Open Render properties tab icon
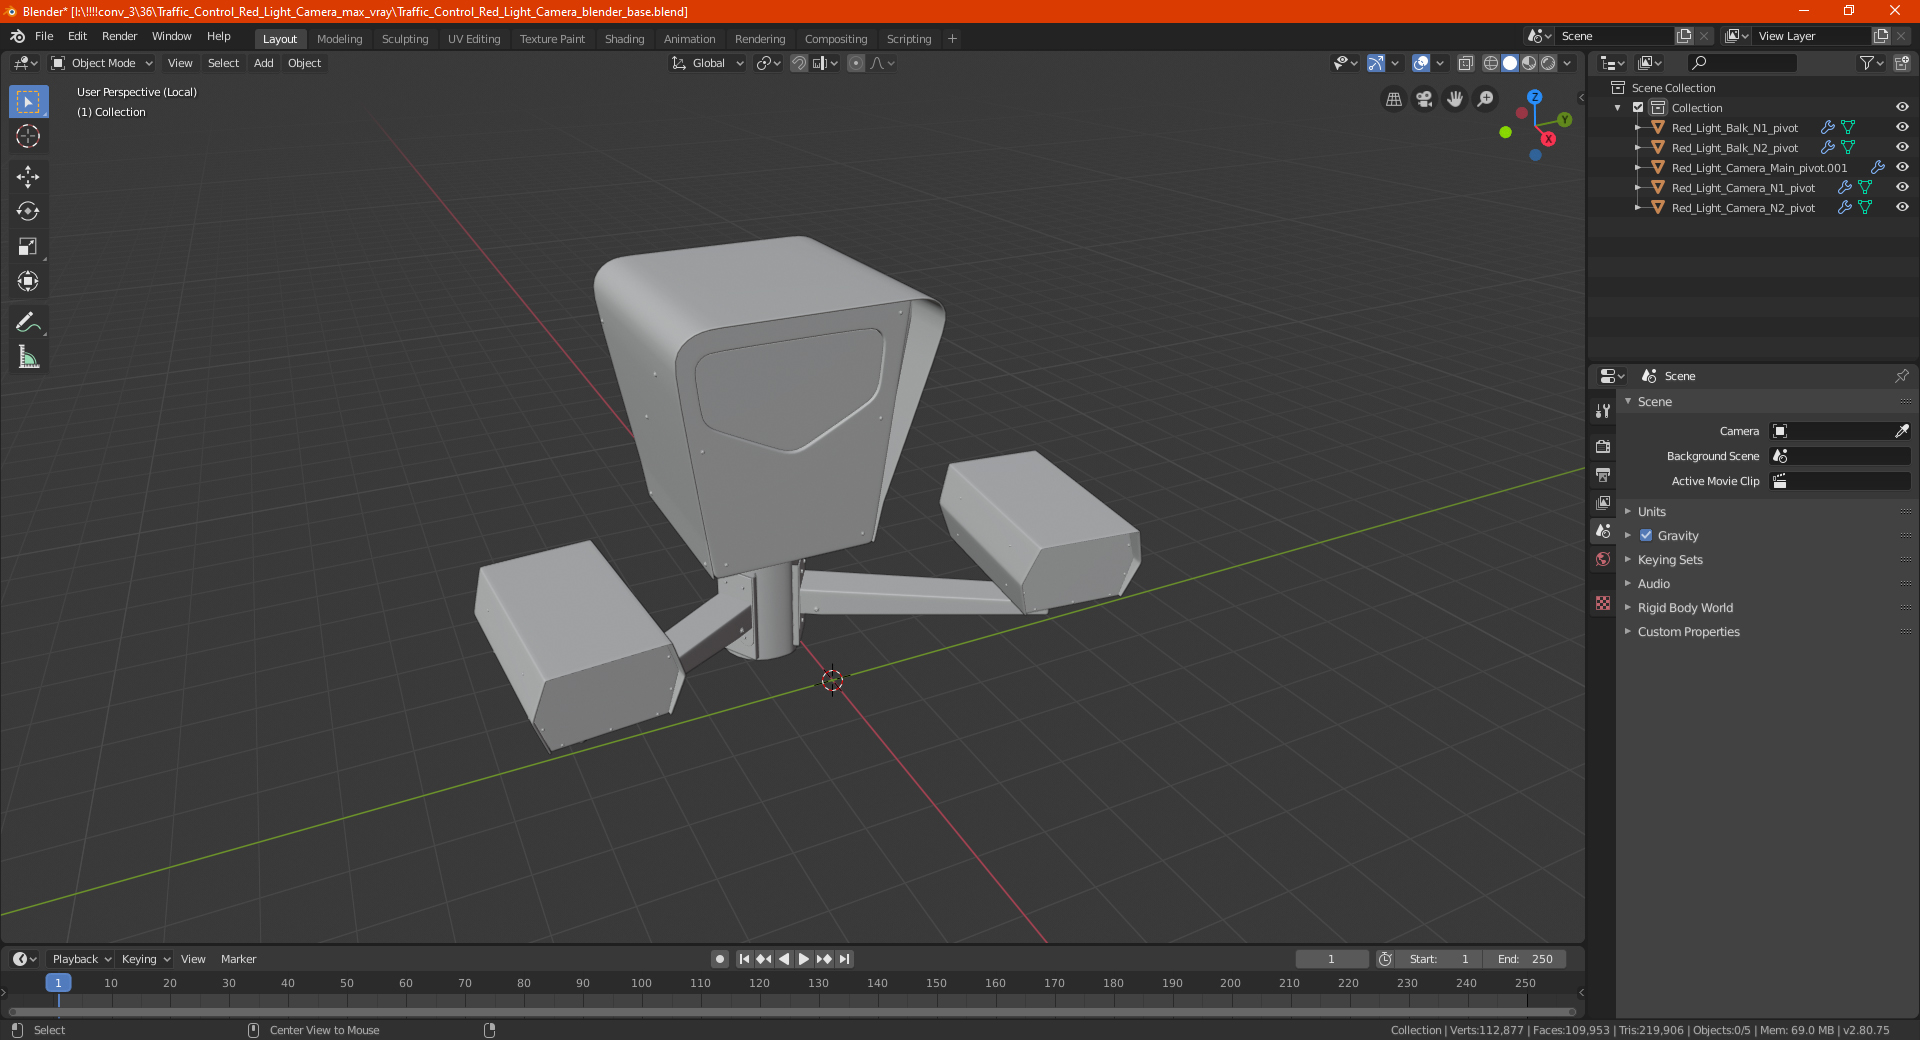 click(x=1603, y=446)
